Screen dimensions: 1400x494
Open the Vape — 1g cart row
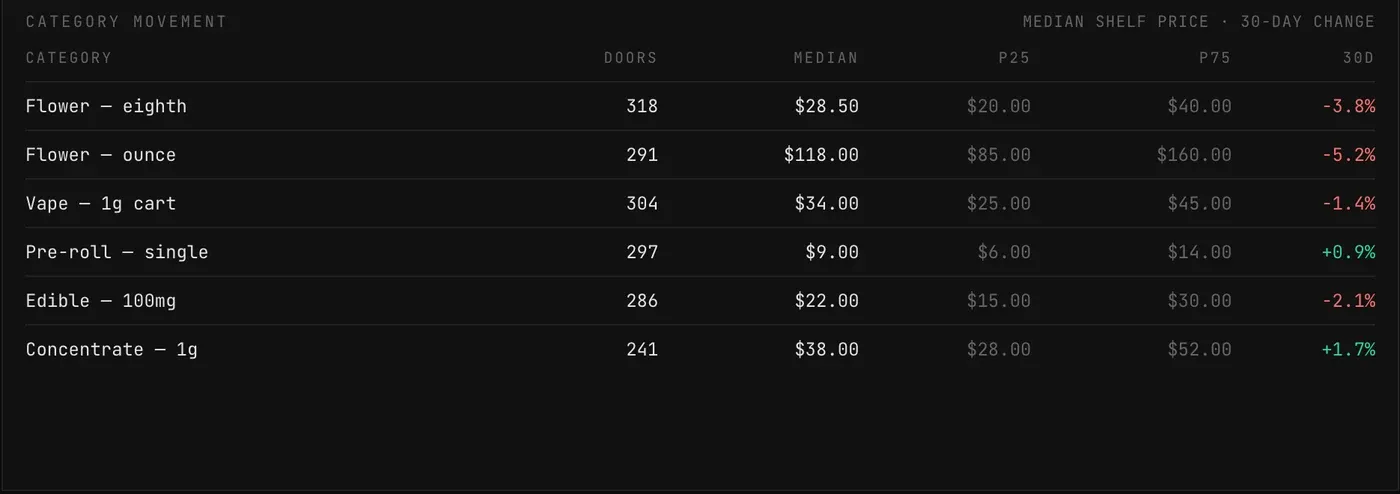click(x=700, y=204)
